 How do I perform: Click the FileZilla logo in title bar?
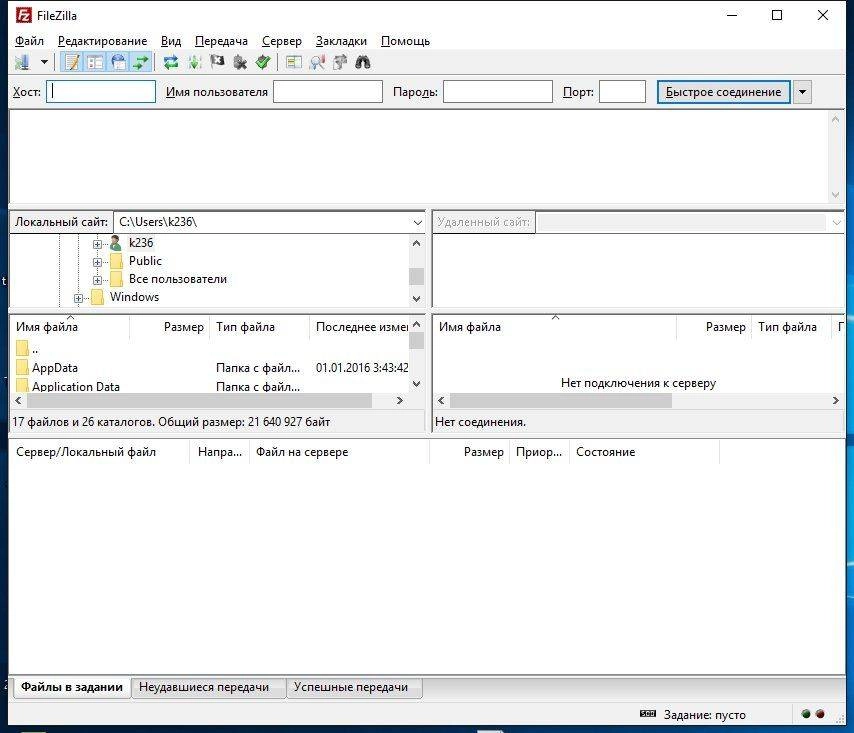pos(23,15)
